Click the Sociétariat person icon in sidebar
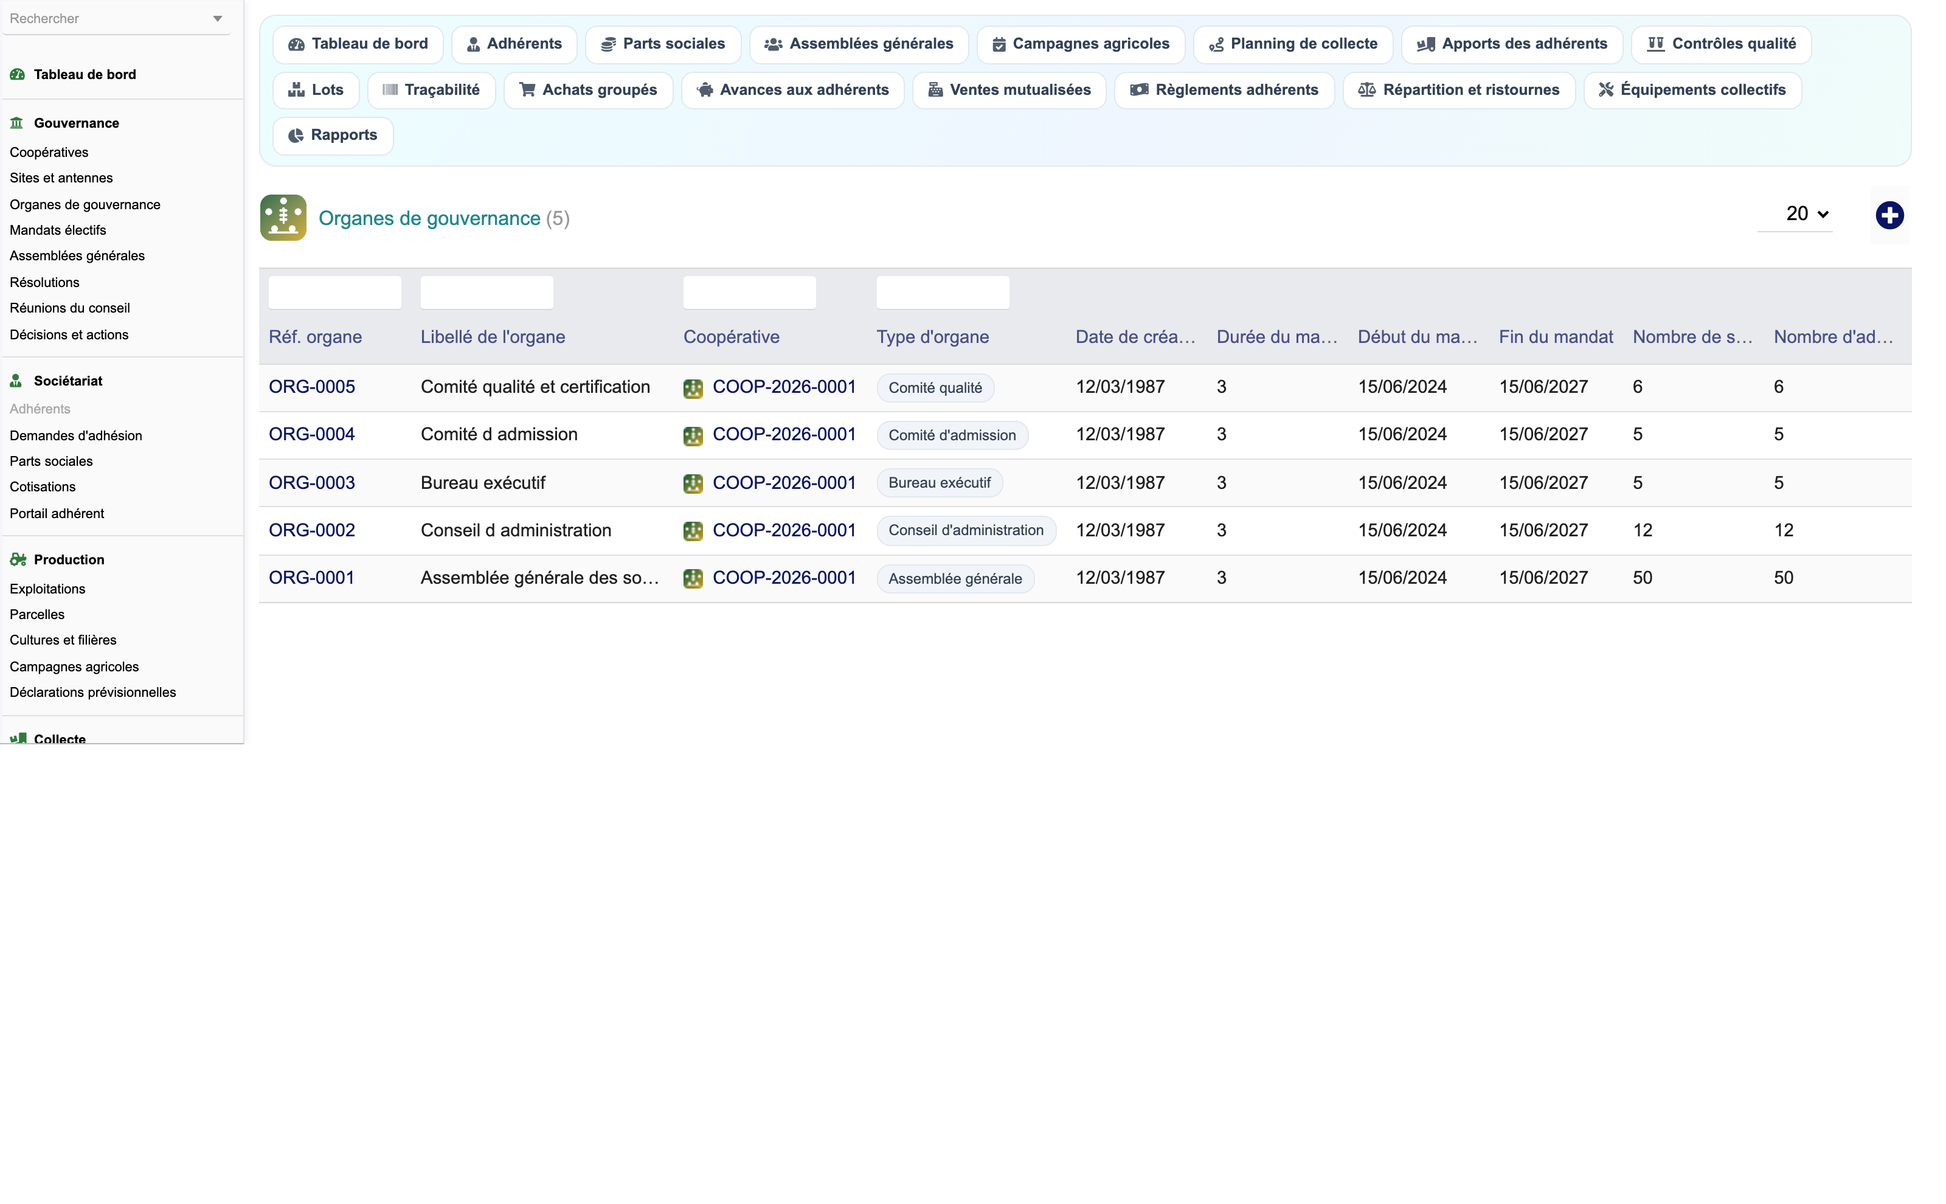1946x1204 pixels. 17,381
